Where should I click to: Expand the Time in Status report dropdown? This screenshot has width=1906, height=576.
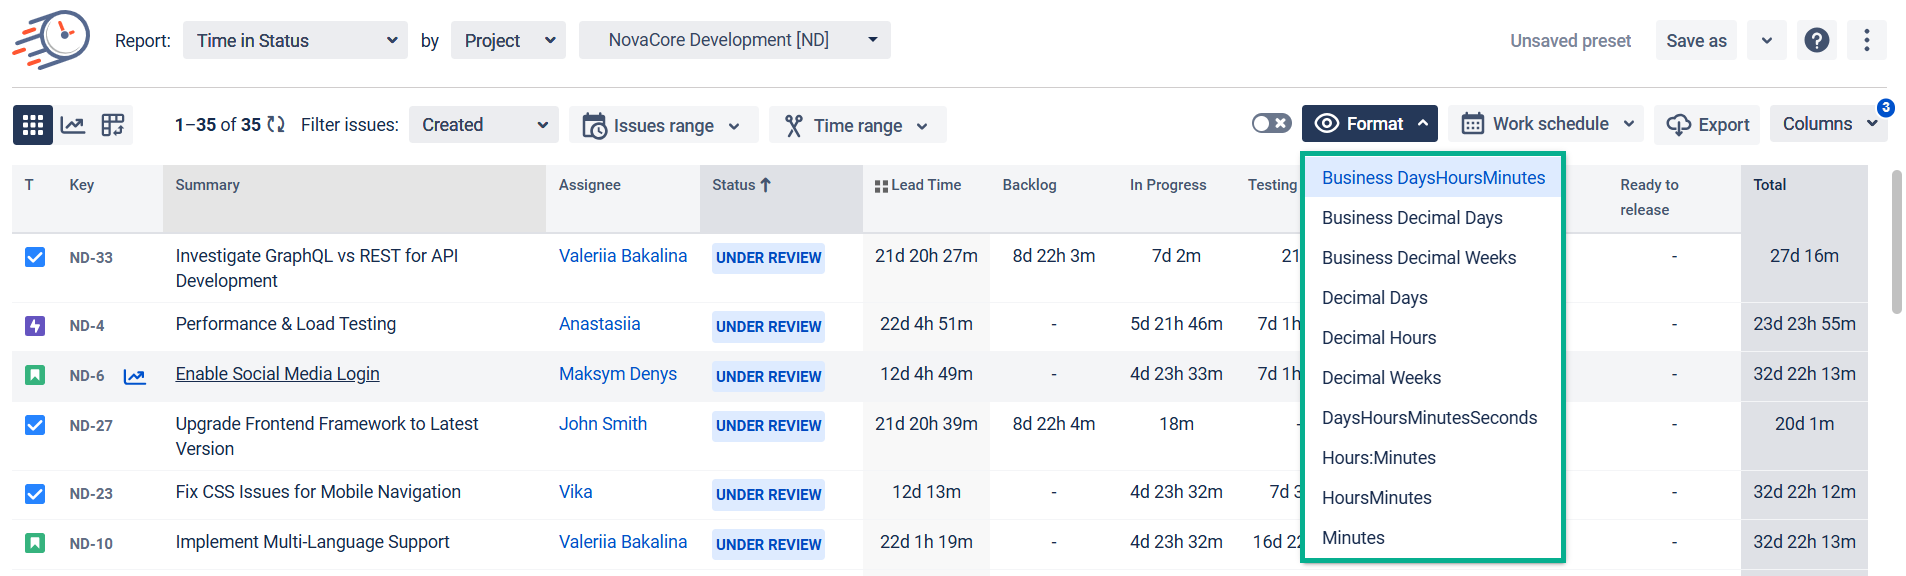pyautogui.click(x=295, y=40)
